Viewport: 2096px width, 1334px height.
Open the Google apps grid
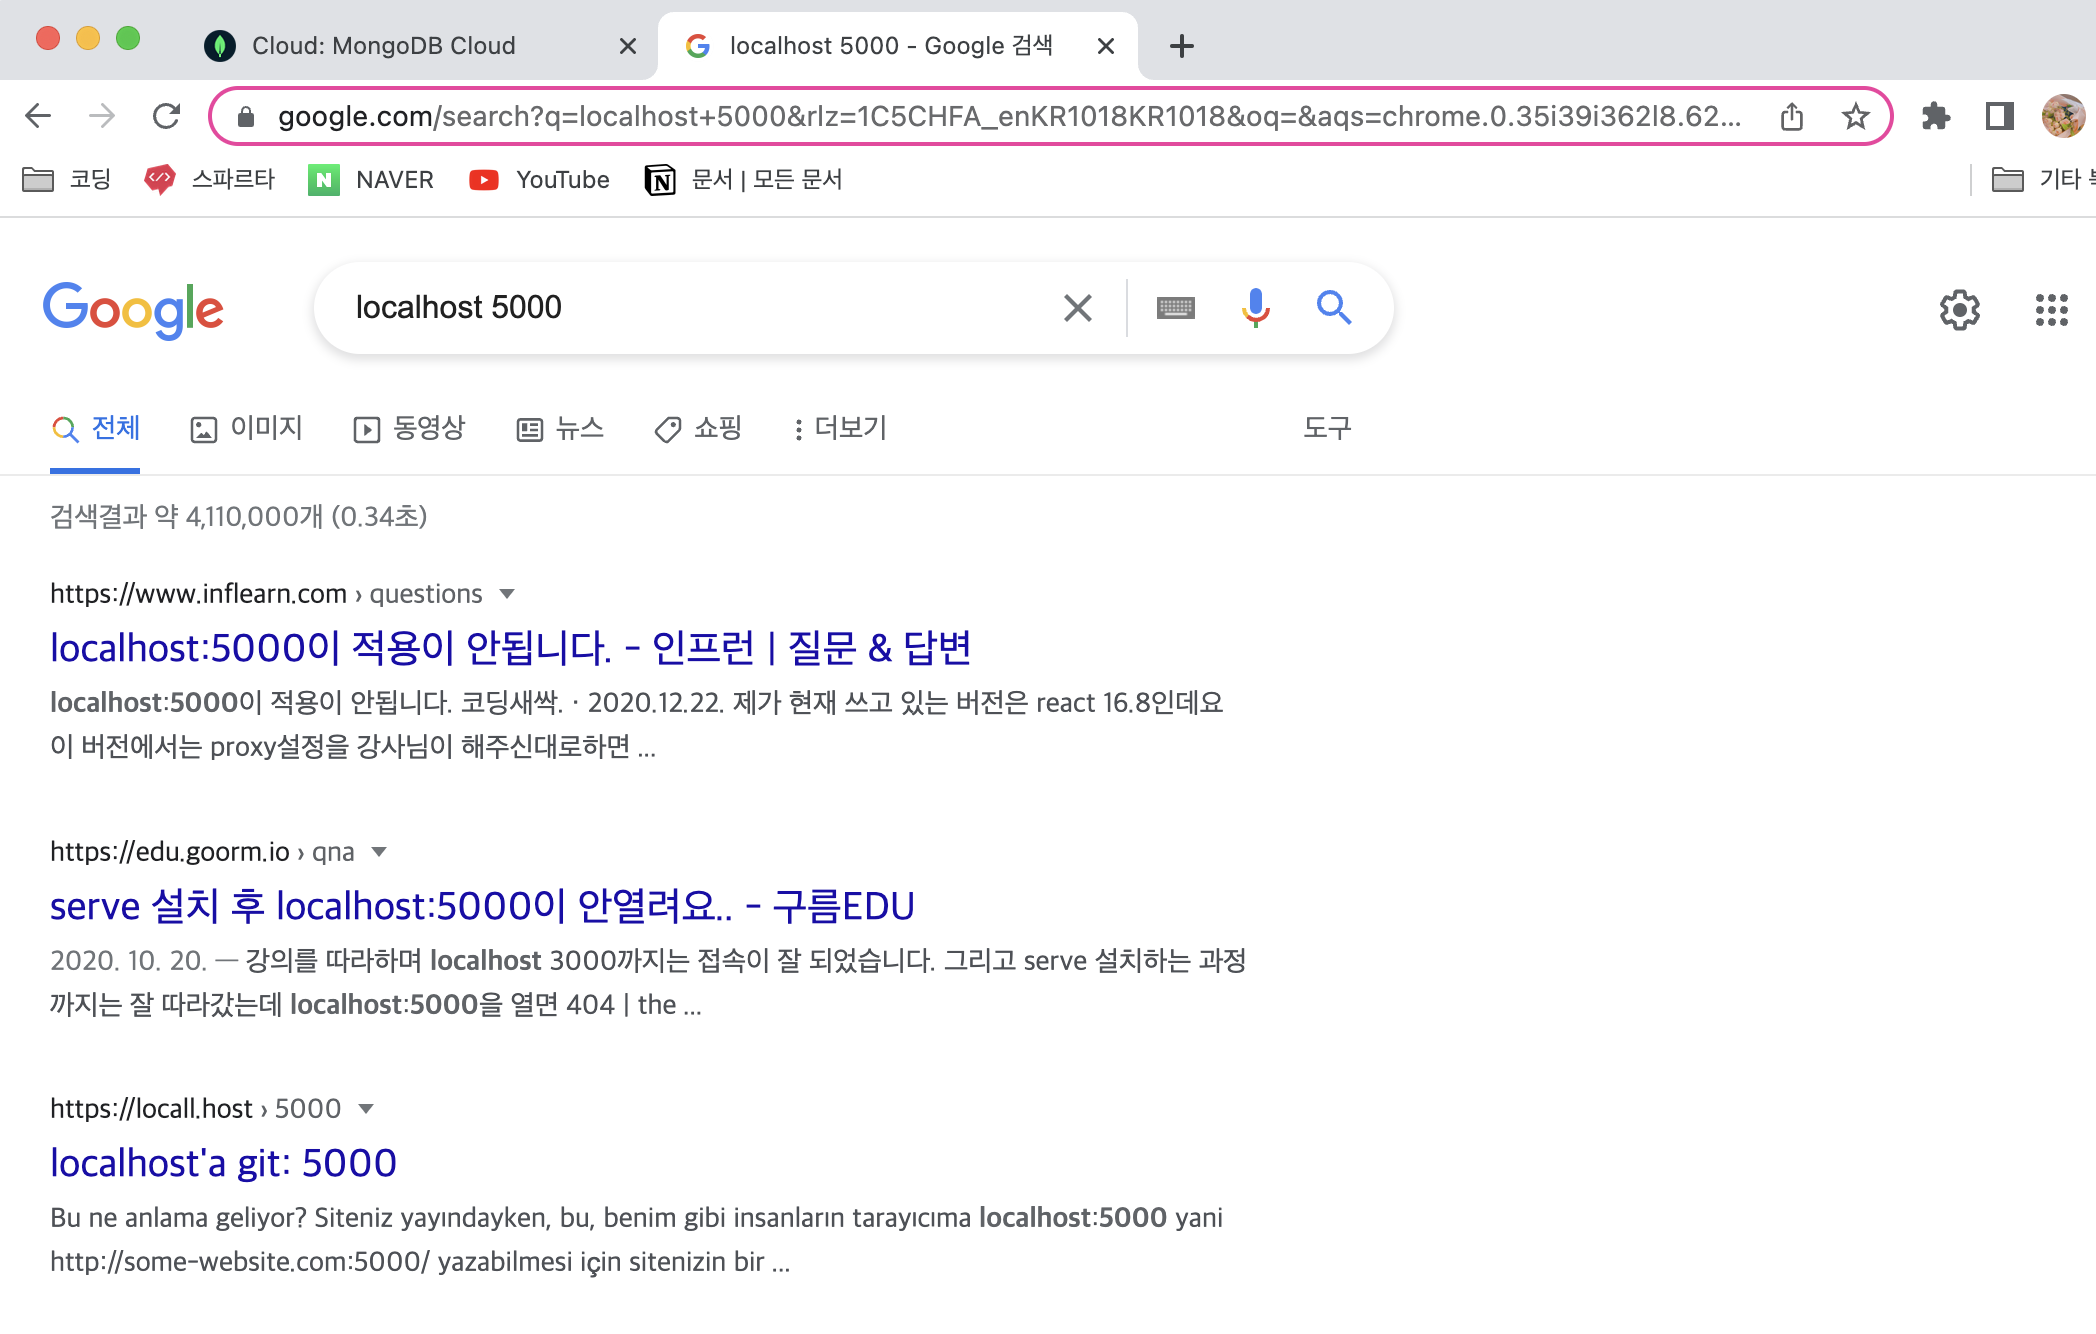(x=2052, y=310)
